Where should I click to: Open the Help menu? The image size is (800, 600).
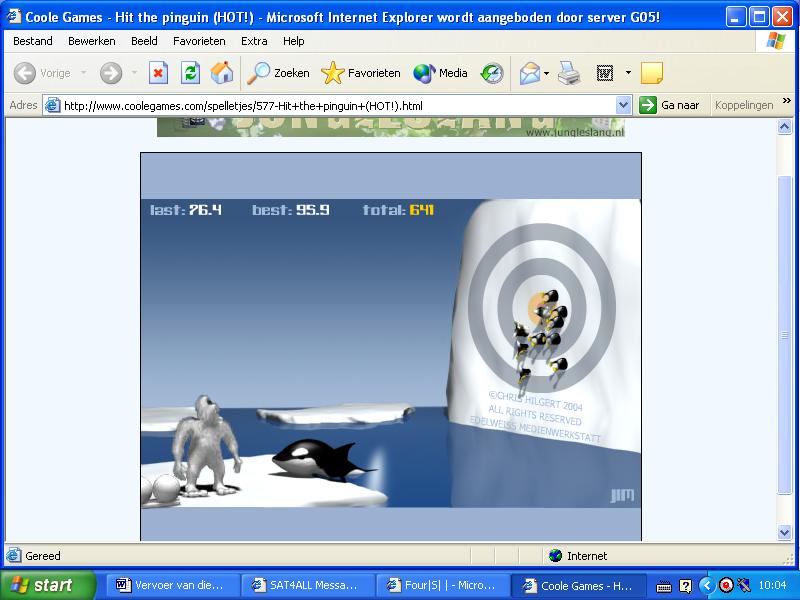click(293, 41)
